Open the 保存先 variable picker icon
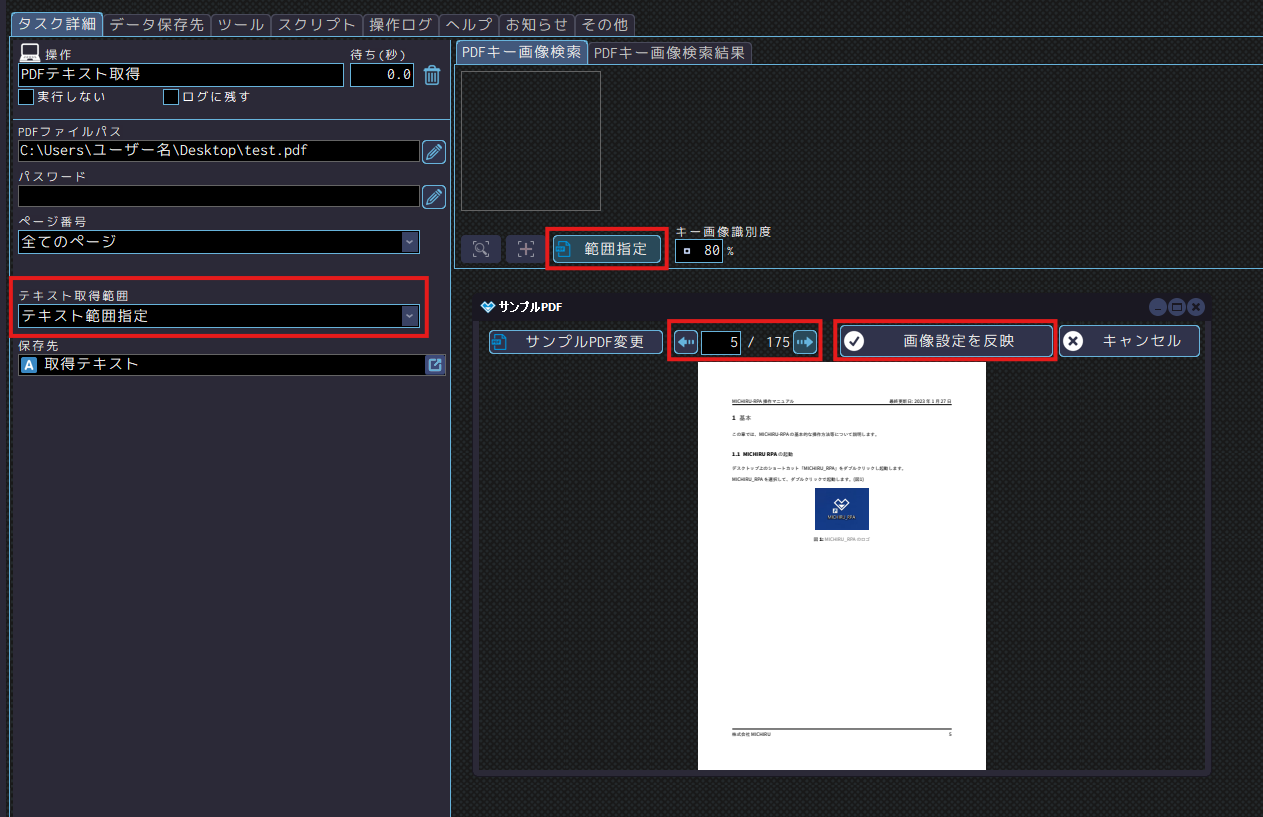The image size is (1263, 817). coord(435,365)
